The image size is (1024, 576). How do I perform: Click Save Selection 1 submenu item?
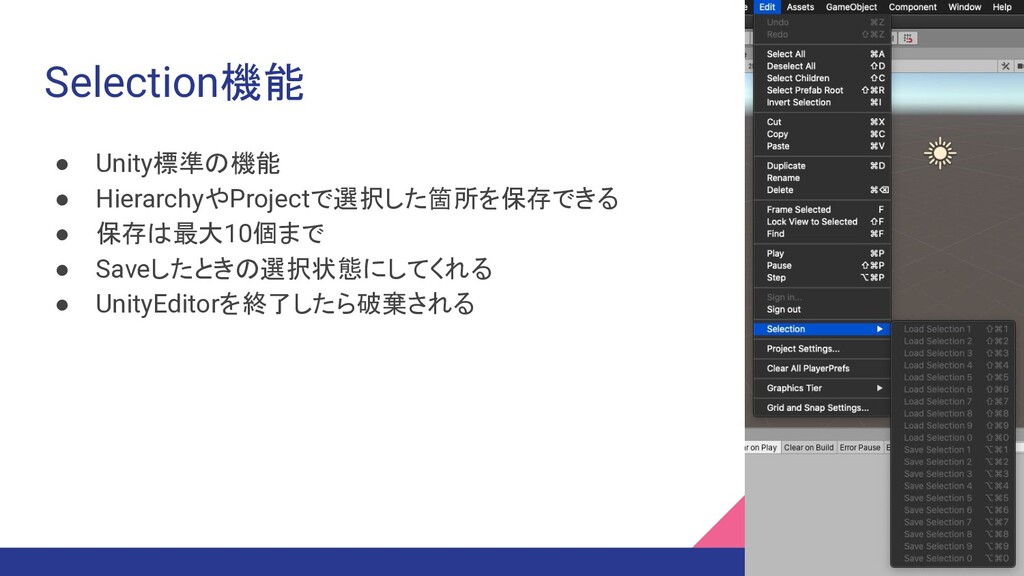click(x=955, y=450)
